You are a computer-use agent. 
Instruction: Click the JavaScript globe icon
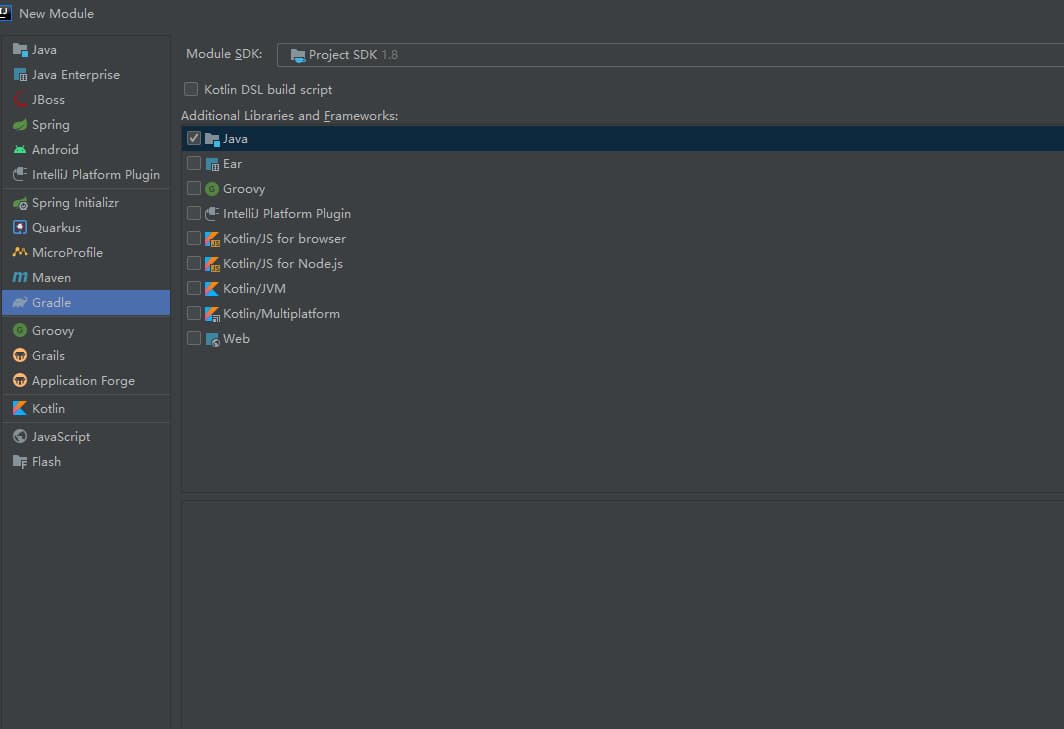pos(20,436)
